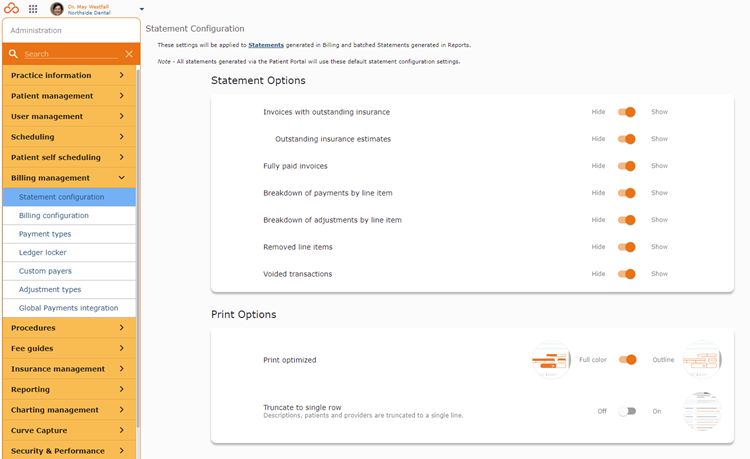
Task: Click the search magnifier icon
Action: click(x=13, y=54)
